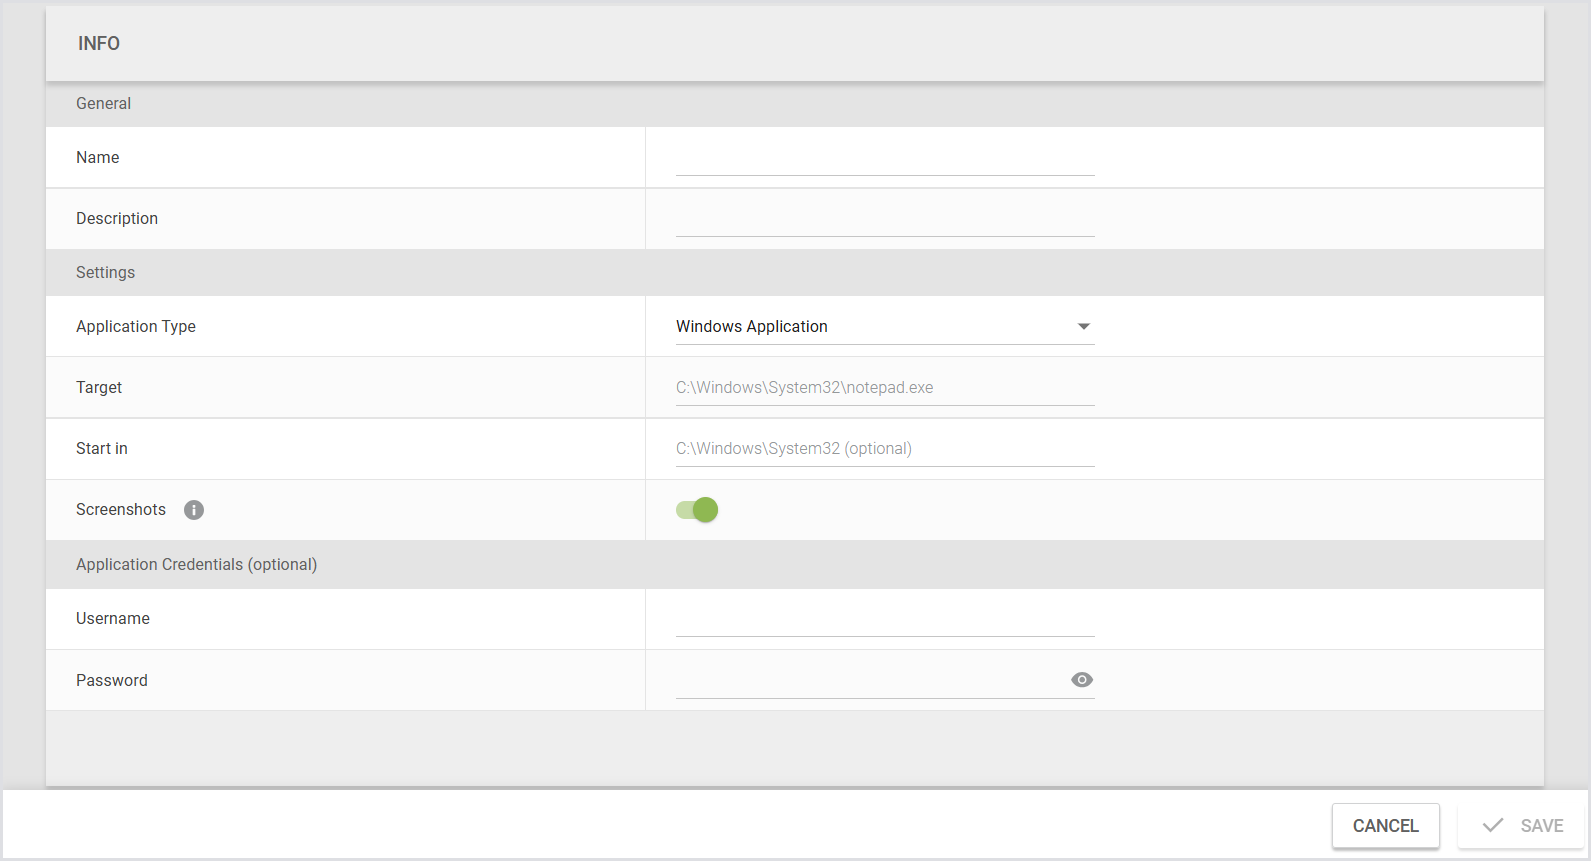Click the Screenshots row label

click(121, 510)
